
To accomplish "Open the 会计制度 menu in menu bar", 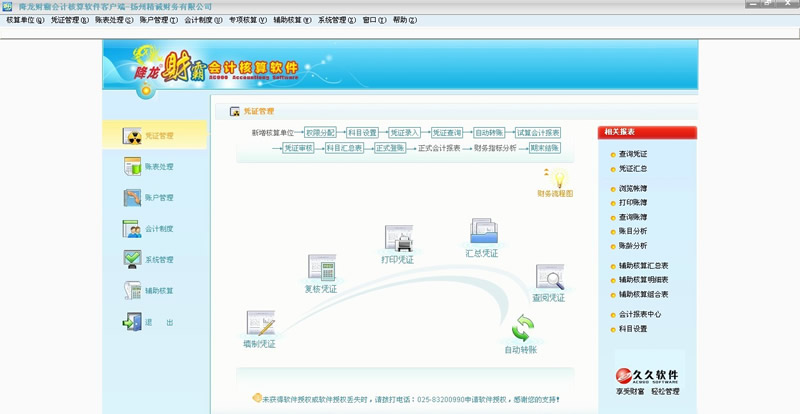I will [x=203, y=20].
